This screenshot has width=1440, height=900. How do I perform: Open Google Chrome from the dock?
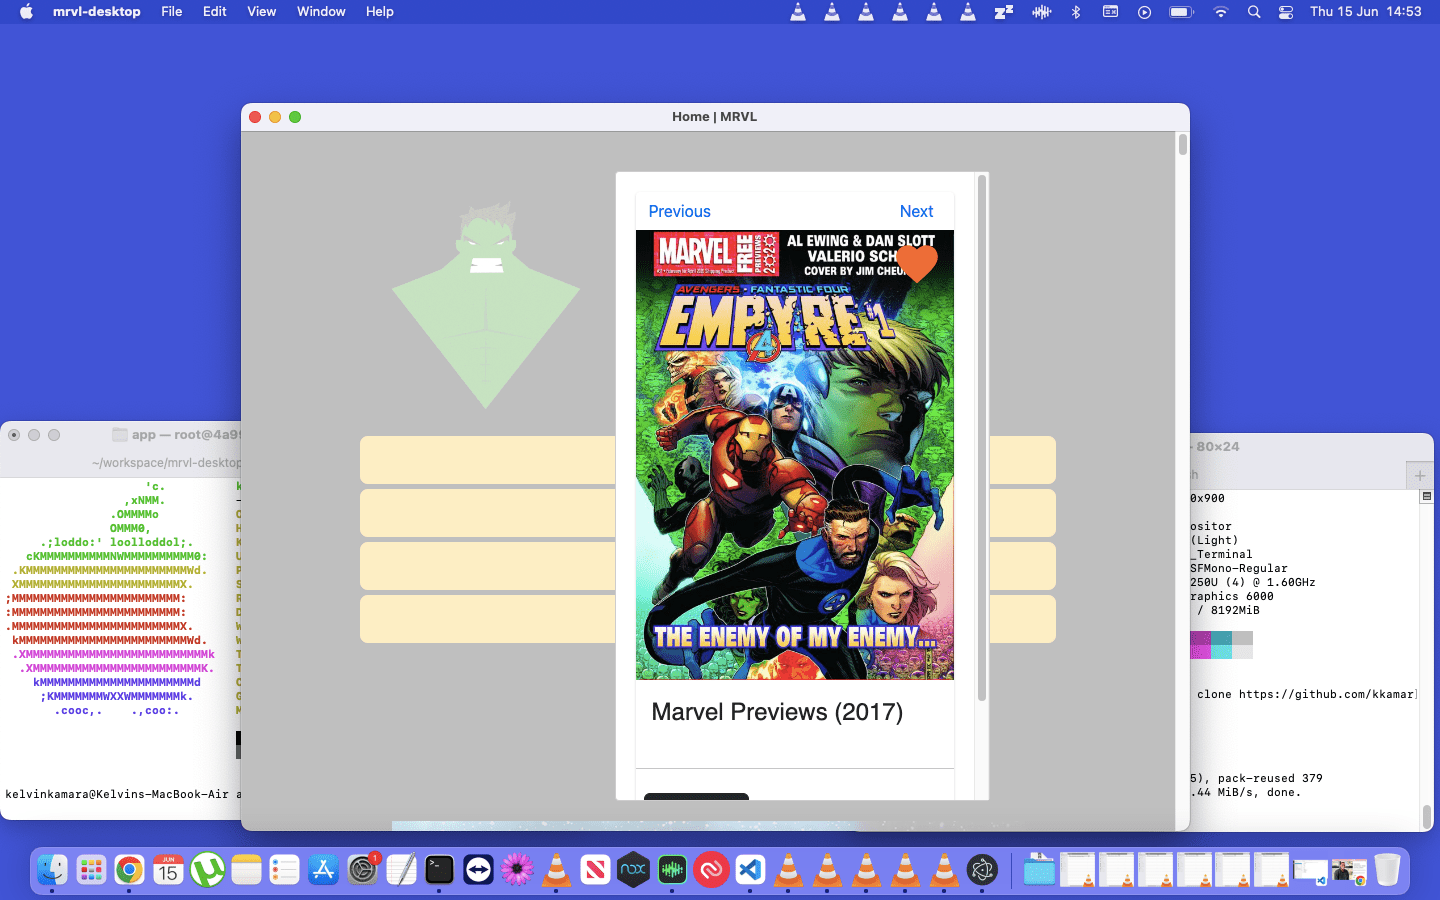tap(129, 870)
